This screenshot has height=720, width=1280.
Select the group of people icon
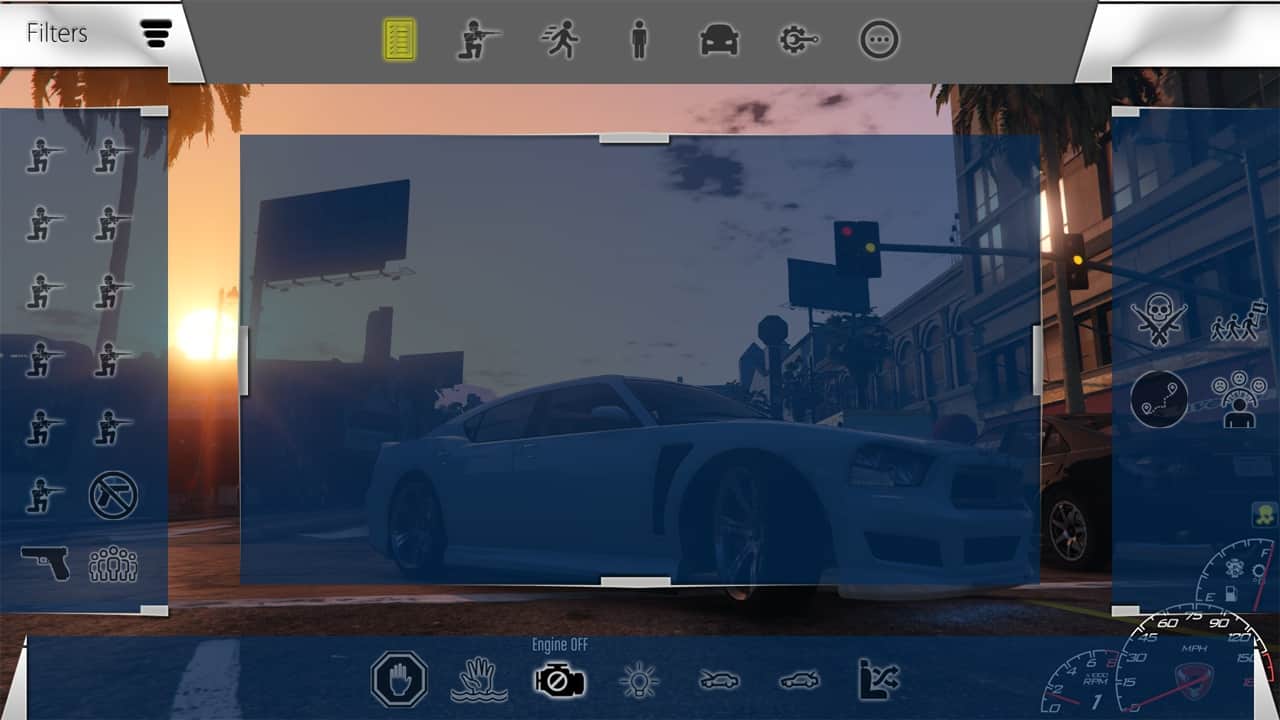pos(113,564)
